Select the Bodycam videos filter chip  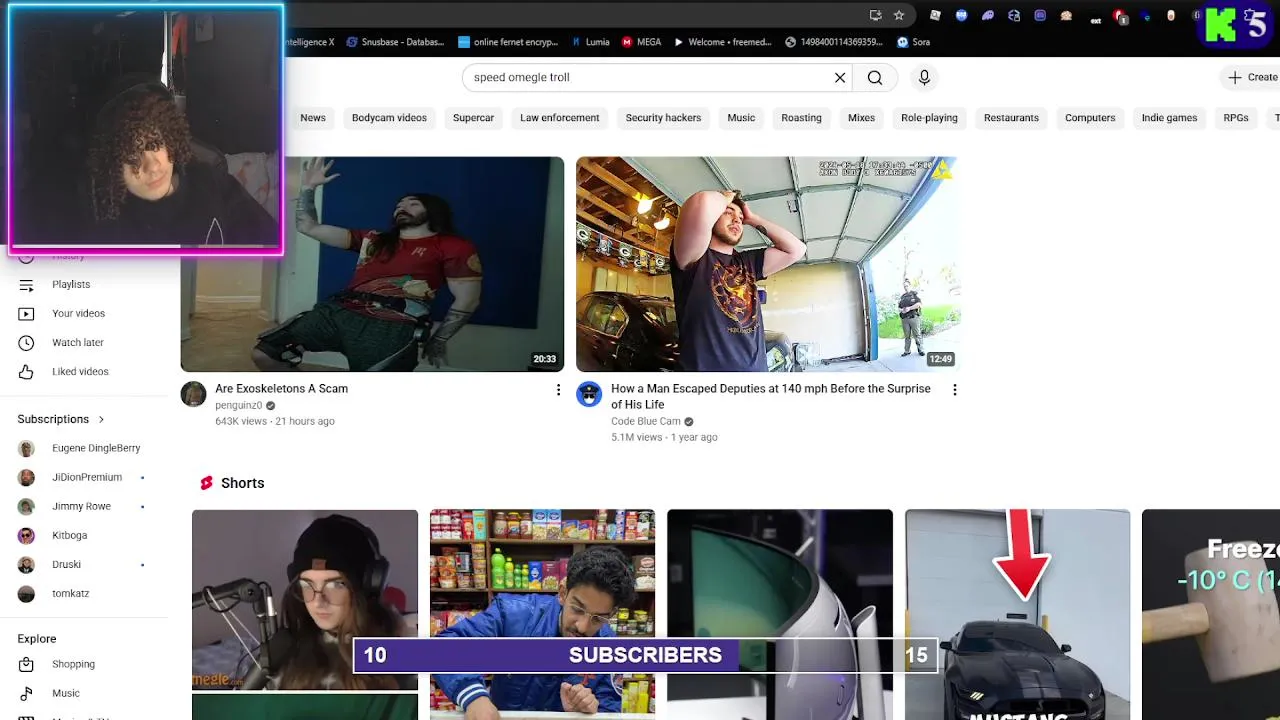tap(389, 118)
